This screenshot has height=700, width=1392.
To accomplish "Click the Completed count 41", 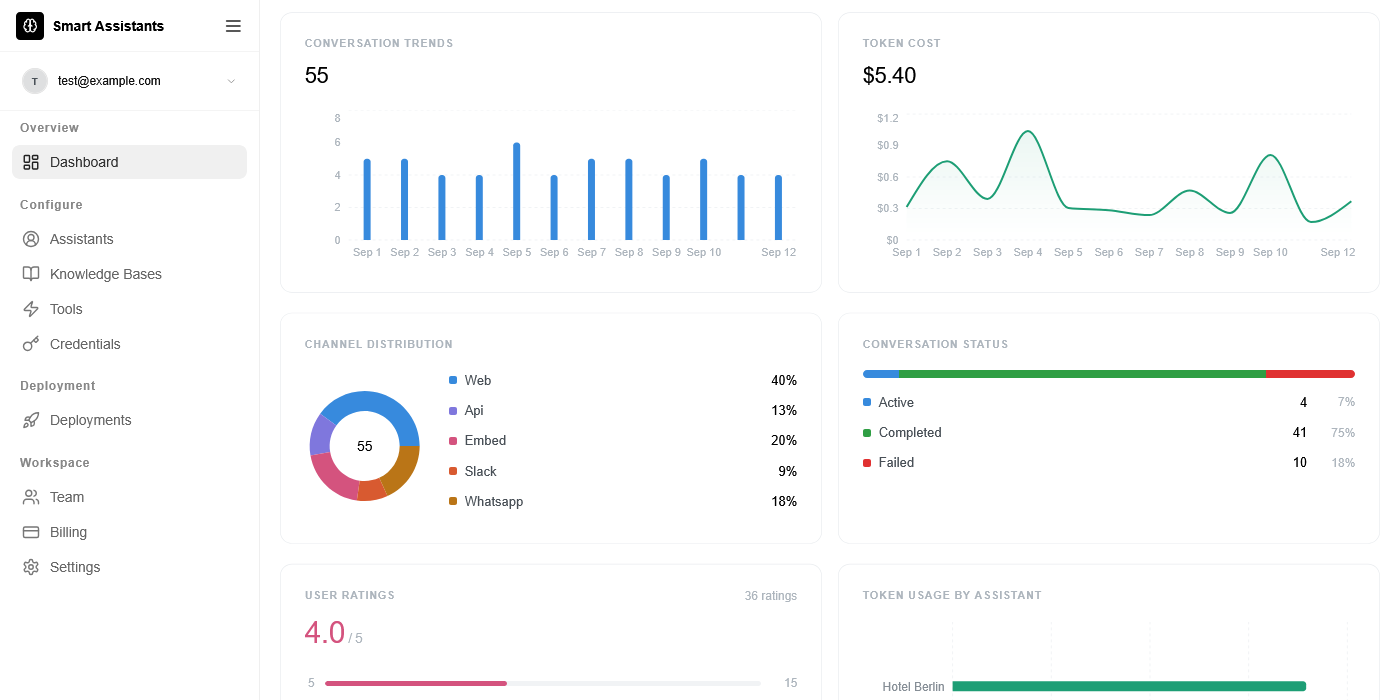I will (x=1300, y=432).
